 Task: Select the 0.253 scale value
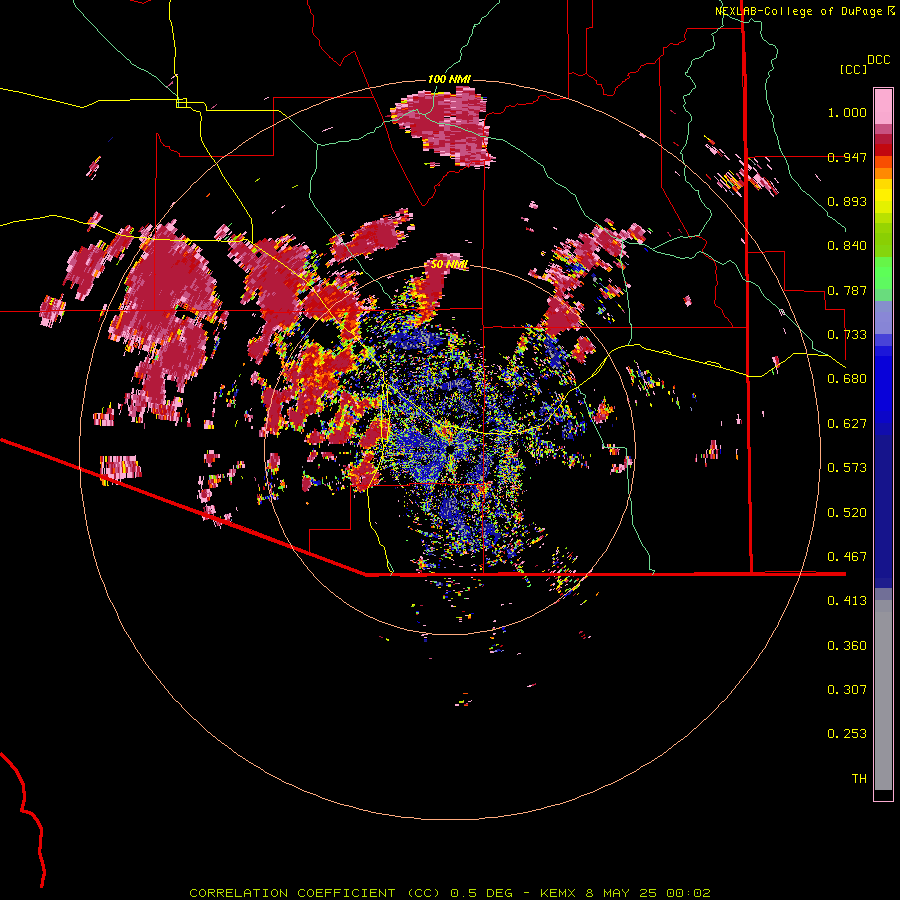(847, 734)
